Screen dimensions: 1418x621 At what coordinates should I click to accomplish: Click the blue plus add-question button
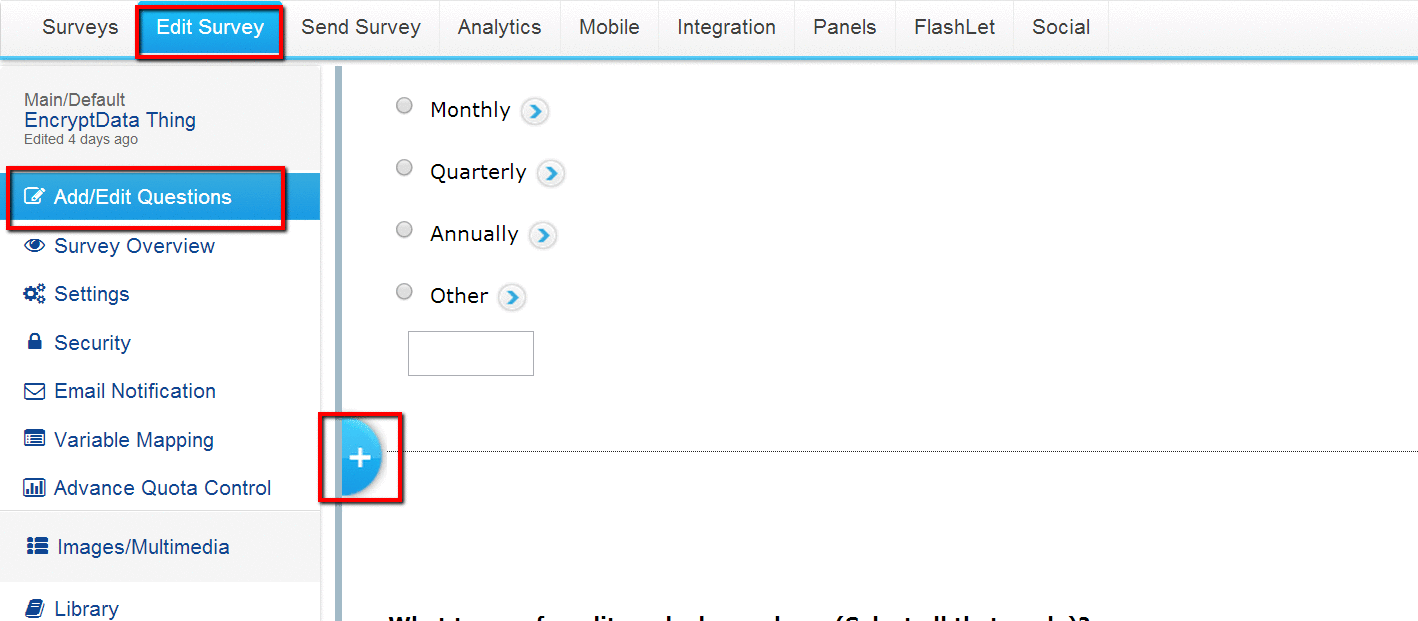click(361, 458)
